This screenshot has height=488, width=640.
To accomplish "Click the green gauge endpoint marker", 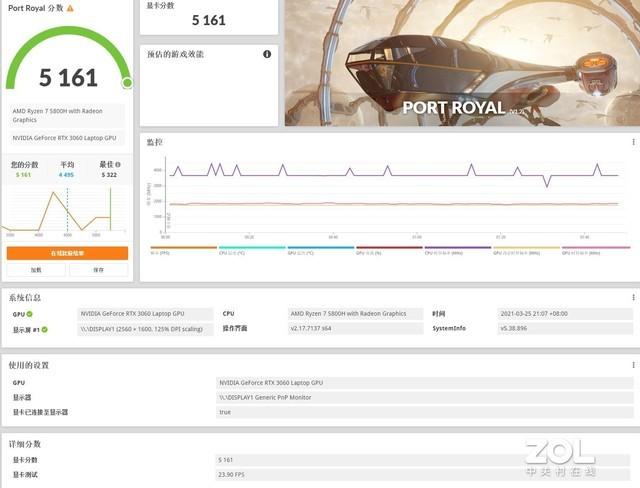I will coord(127,83).
